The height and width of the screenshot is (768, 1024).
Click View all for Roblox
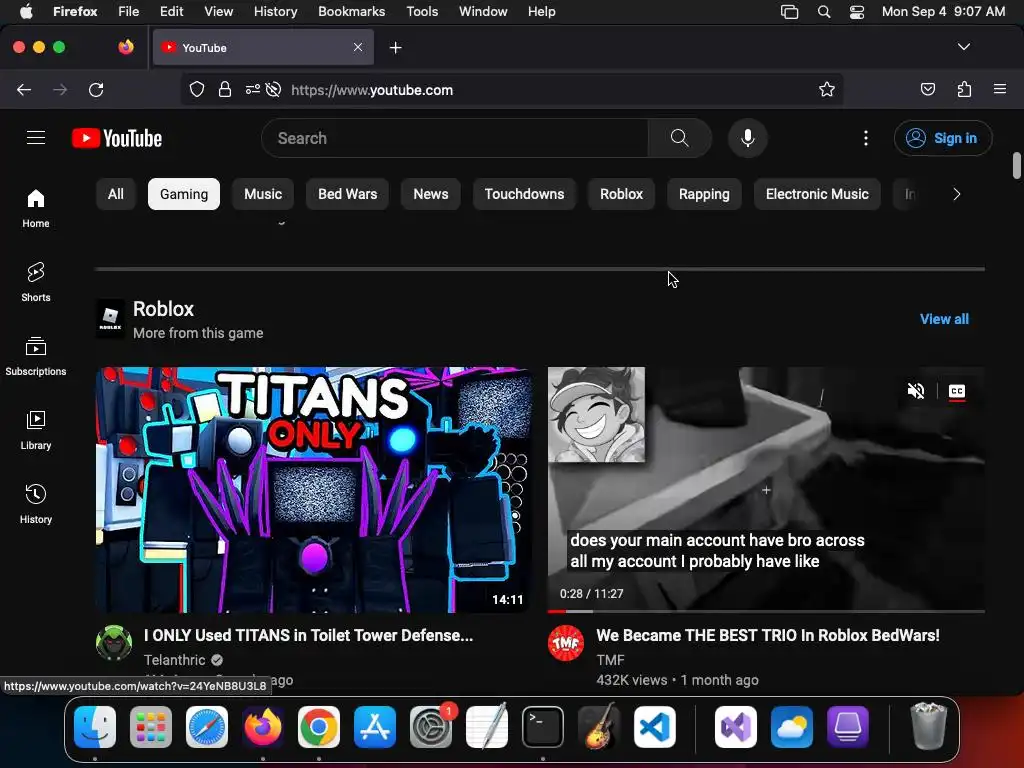click(944, 319)
